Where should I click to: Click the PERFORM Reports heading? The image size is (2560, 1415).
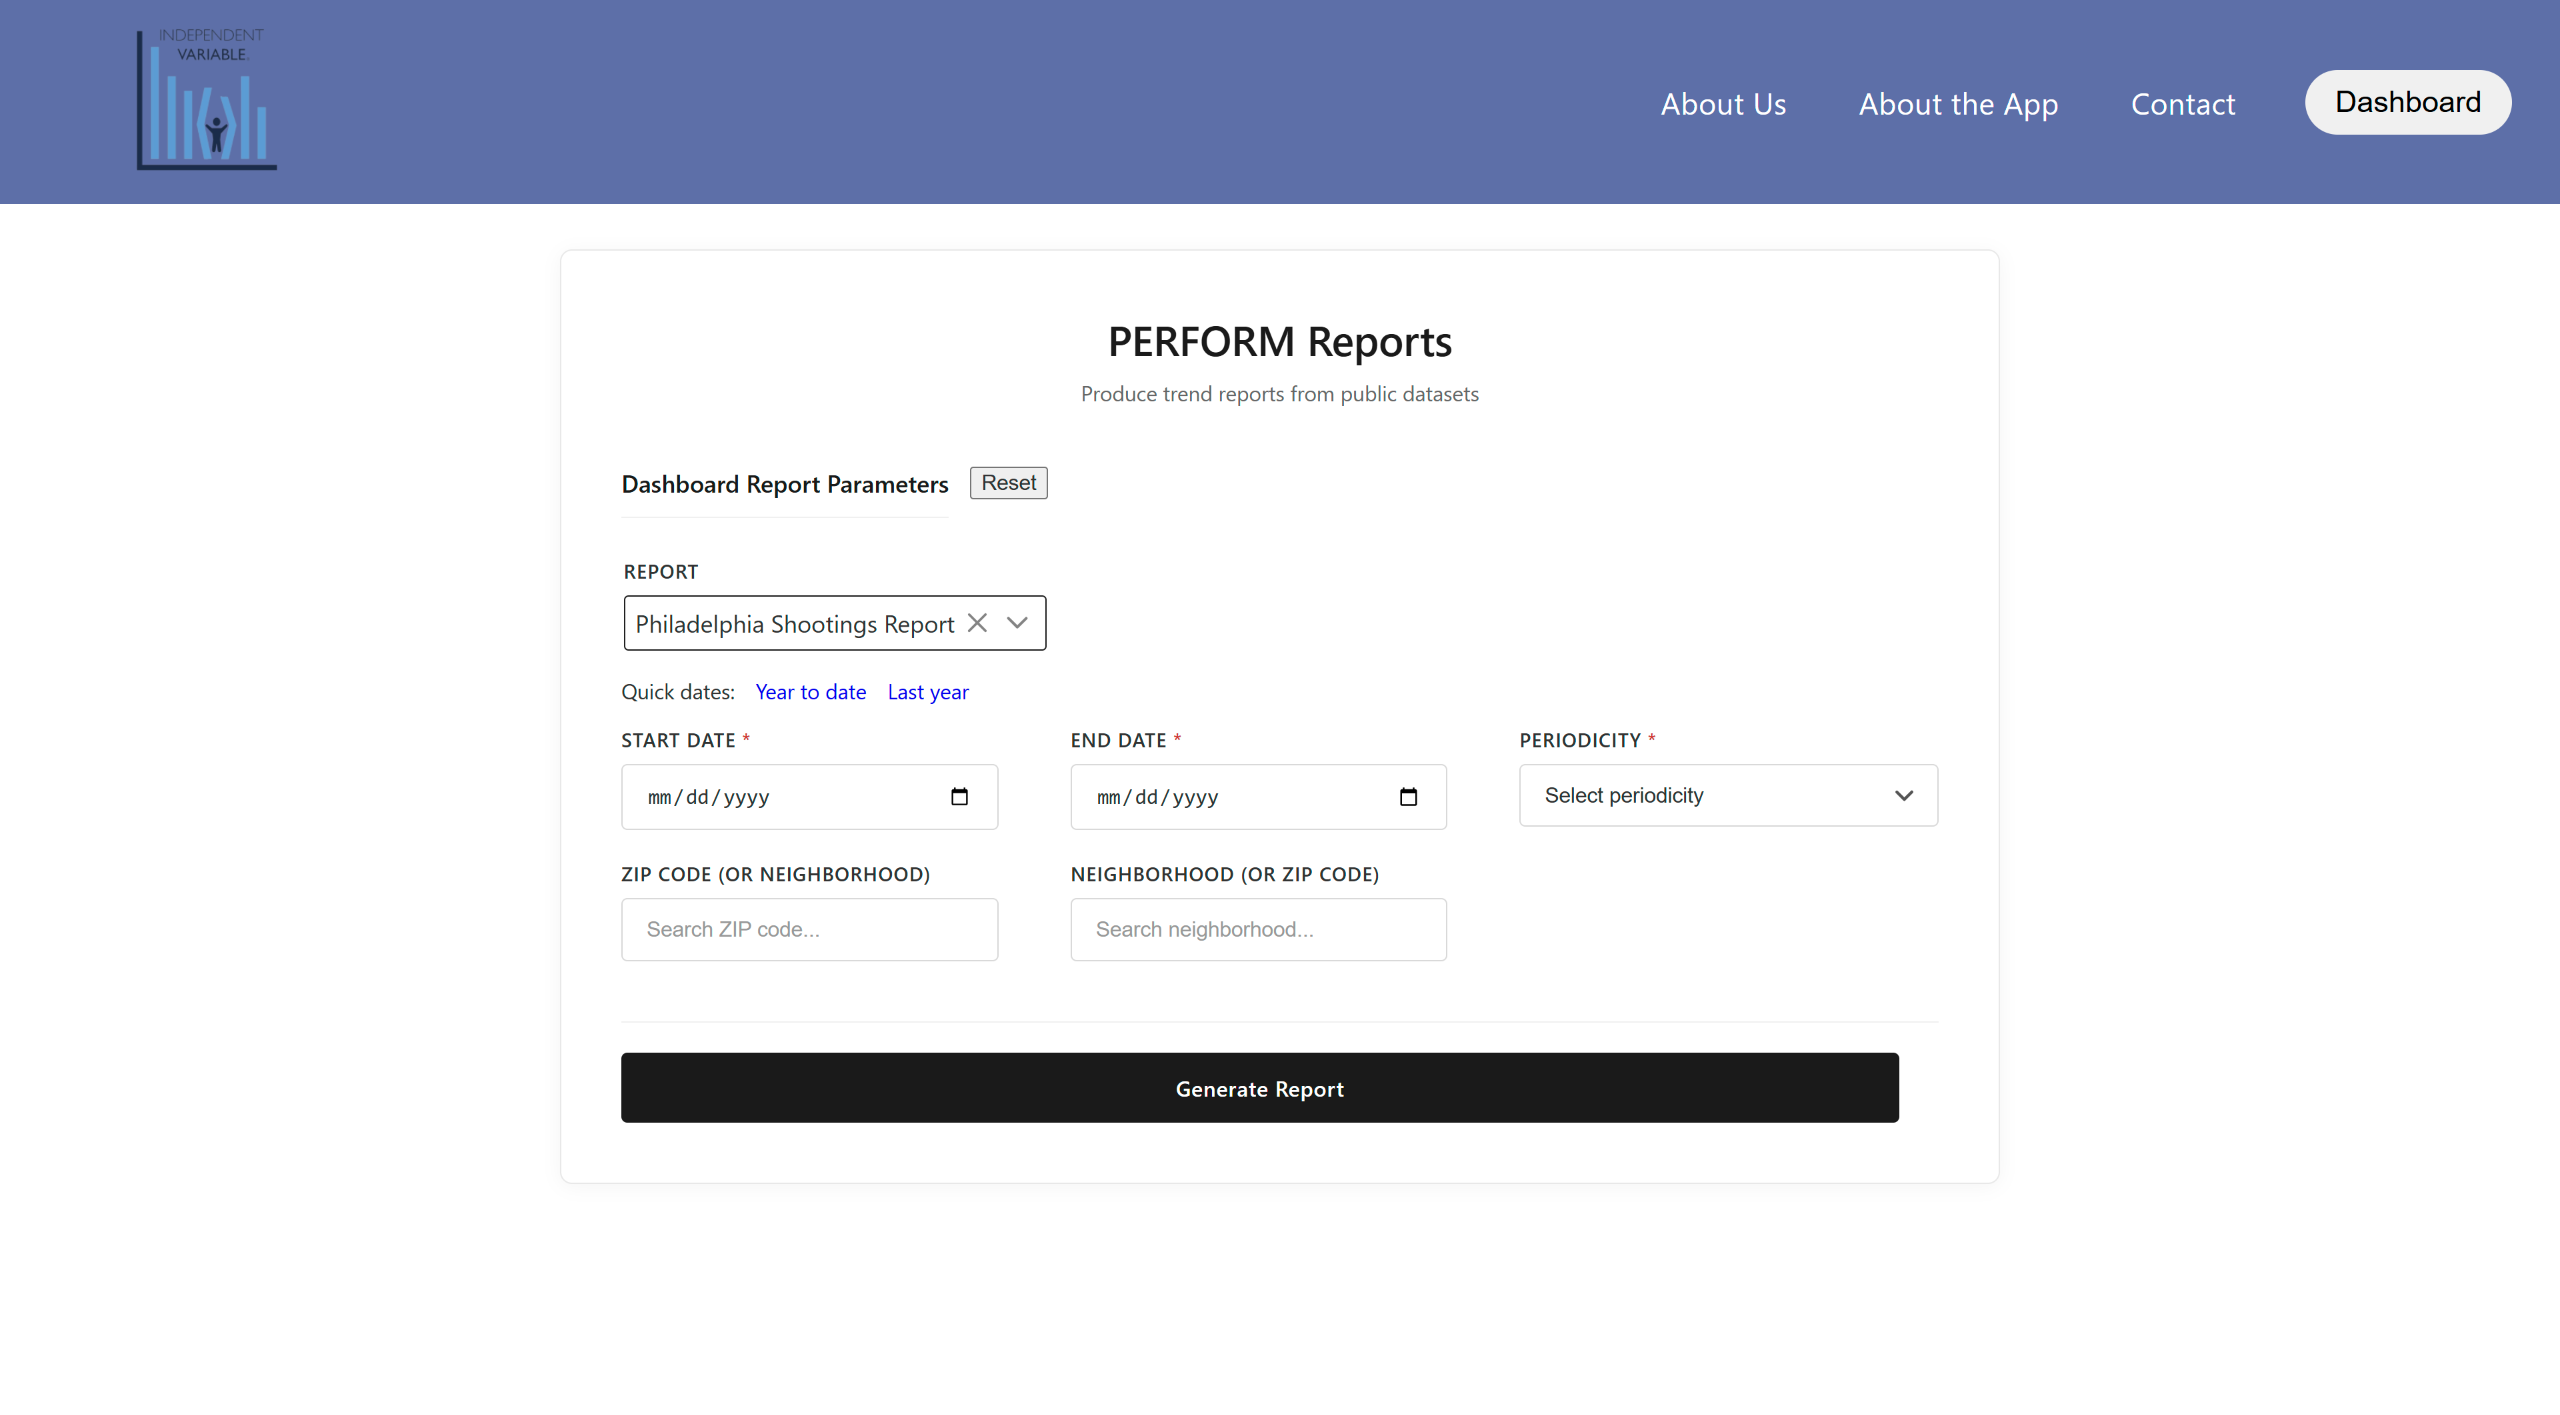1279,342
